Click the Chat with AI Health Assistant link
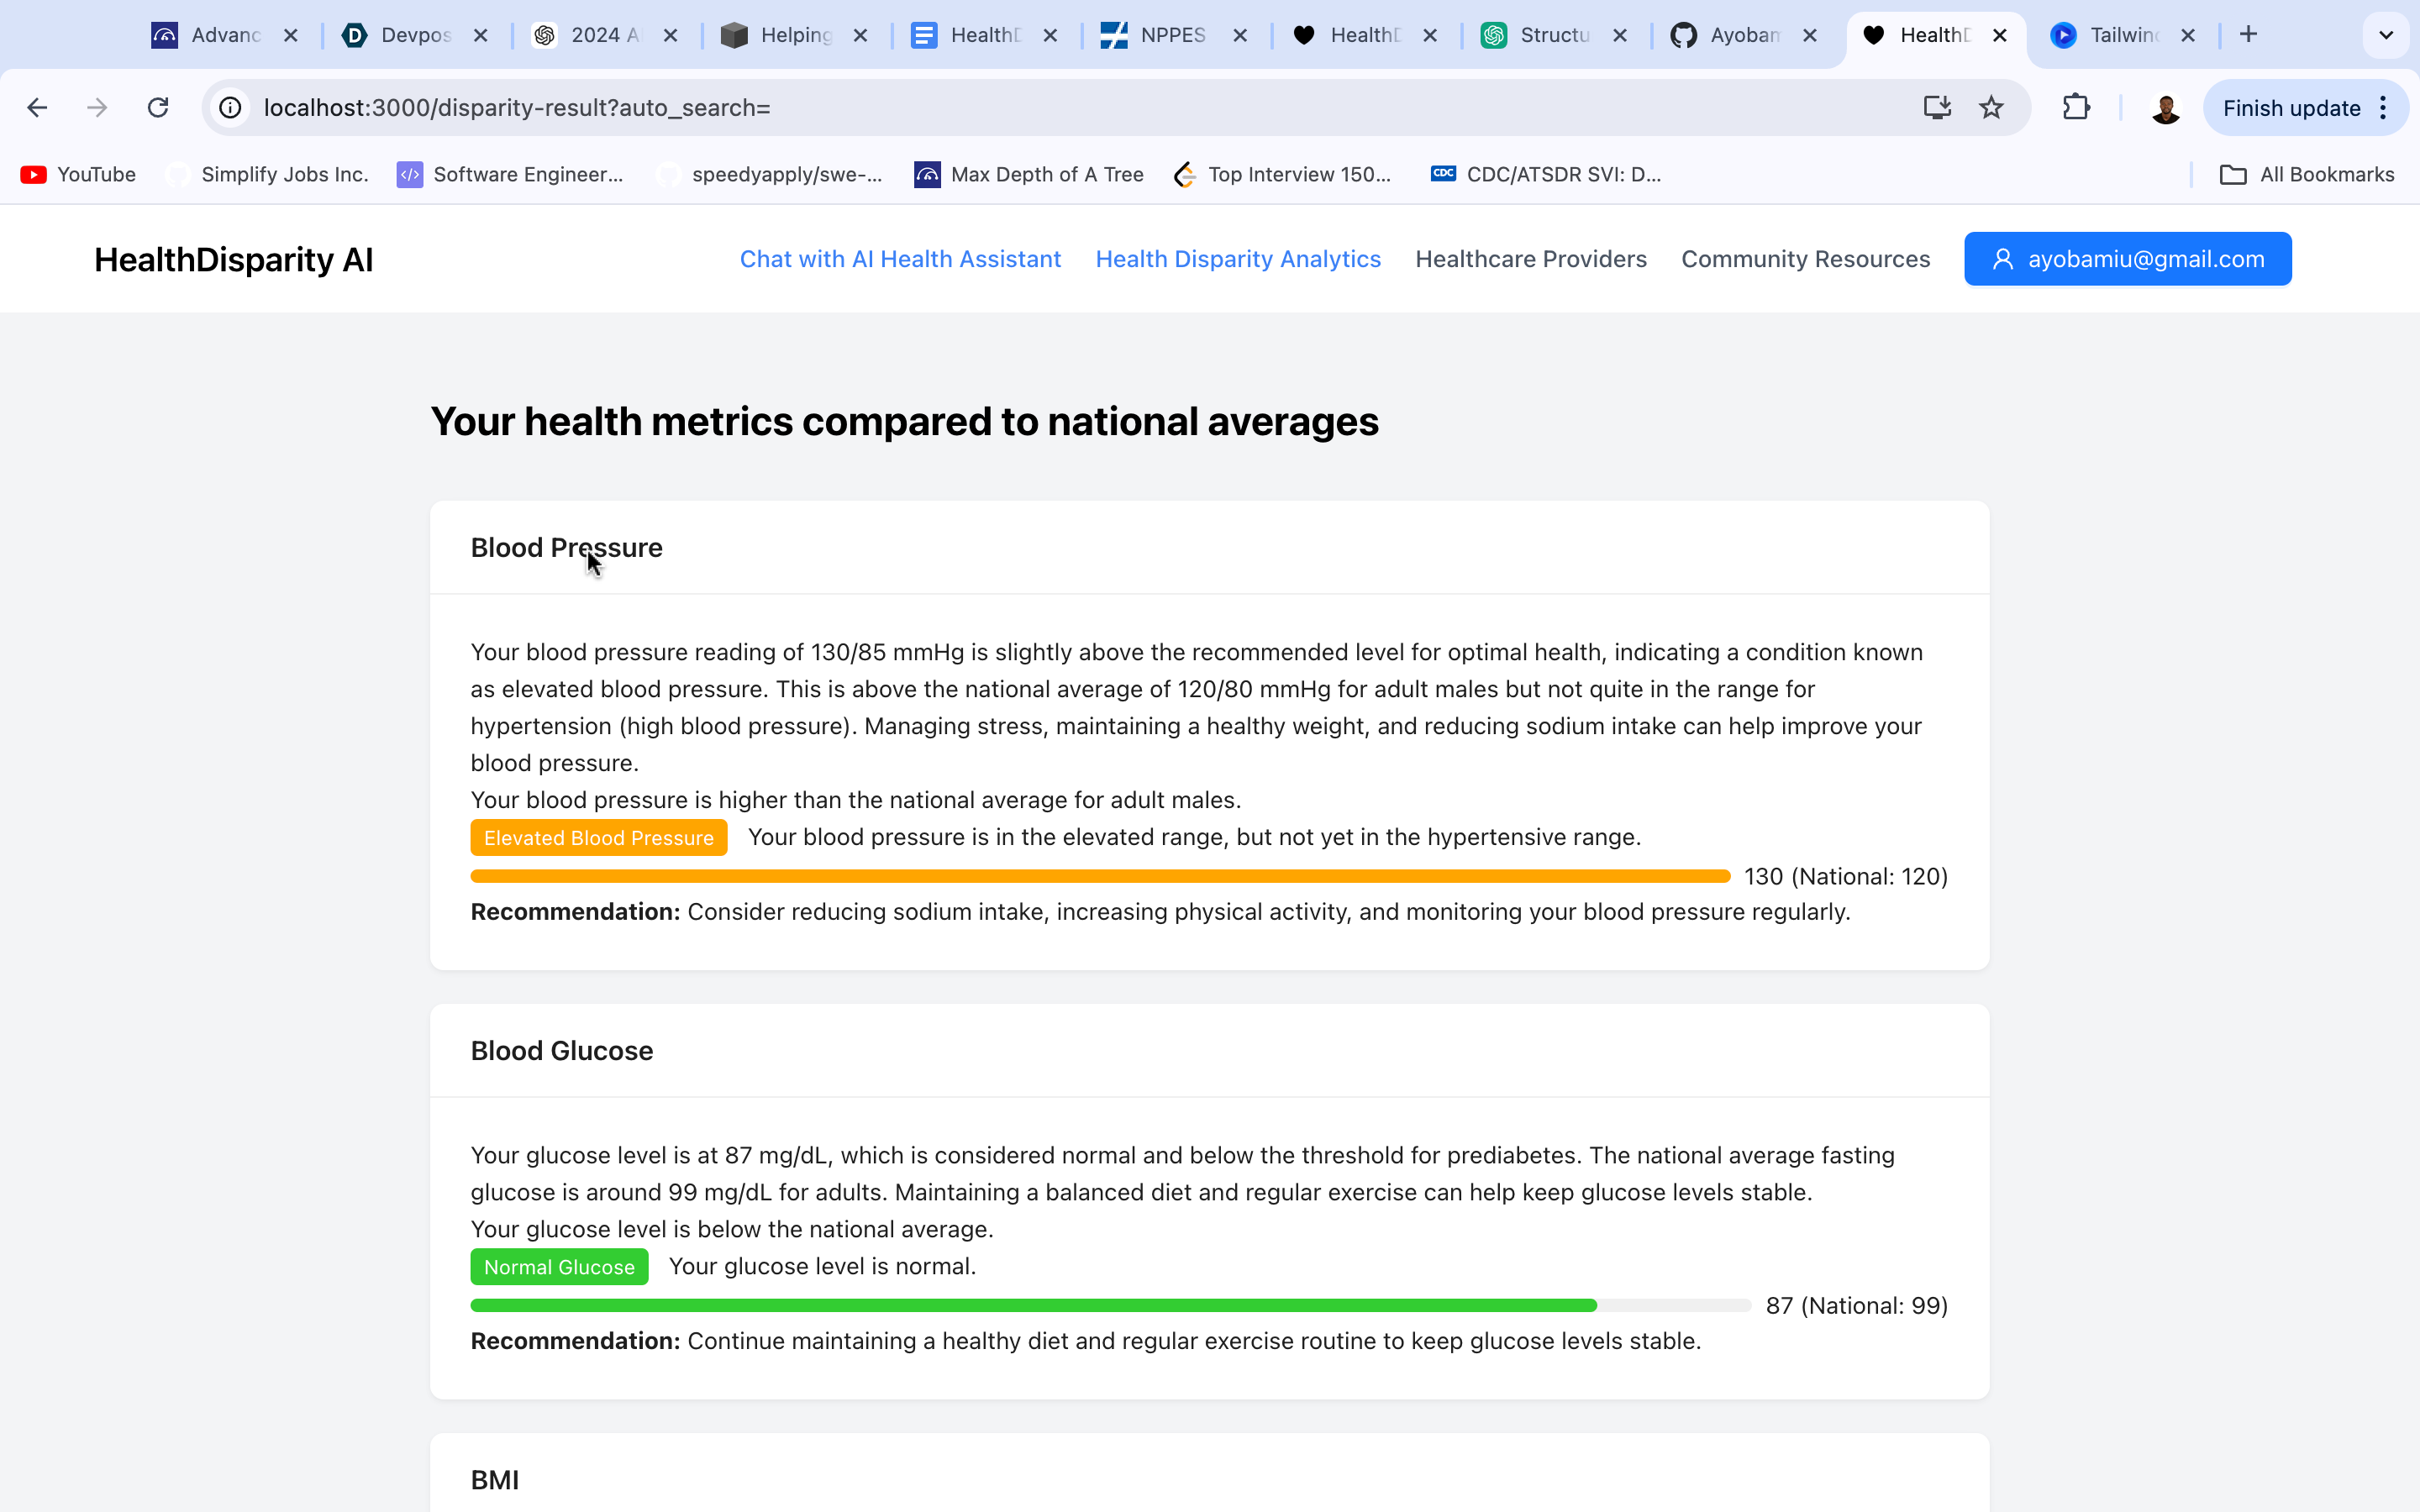 click(x=900, y=259)
